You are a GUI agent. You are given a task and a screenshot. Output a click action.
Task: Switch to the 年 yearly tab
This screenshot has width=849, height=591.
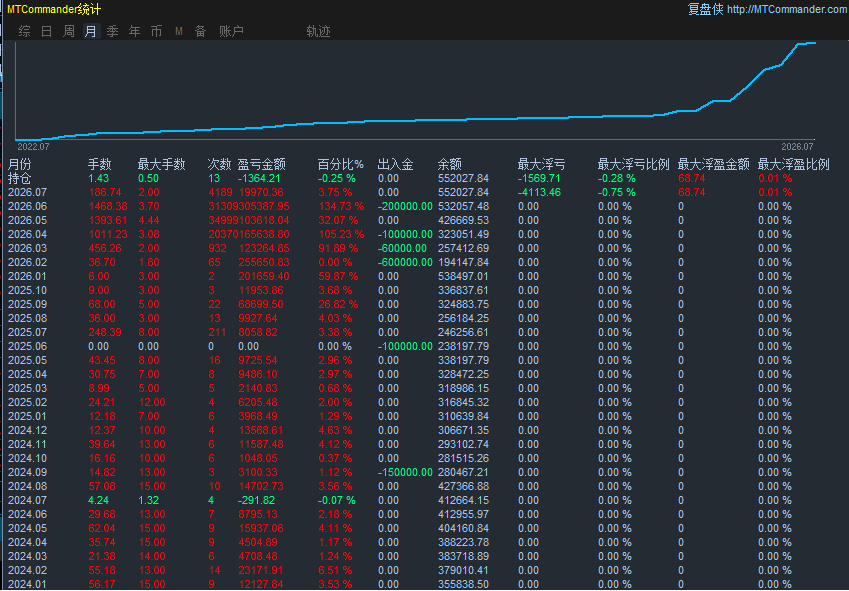[x=135, y=31]
